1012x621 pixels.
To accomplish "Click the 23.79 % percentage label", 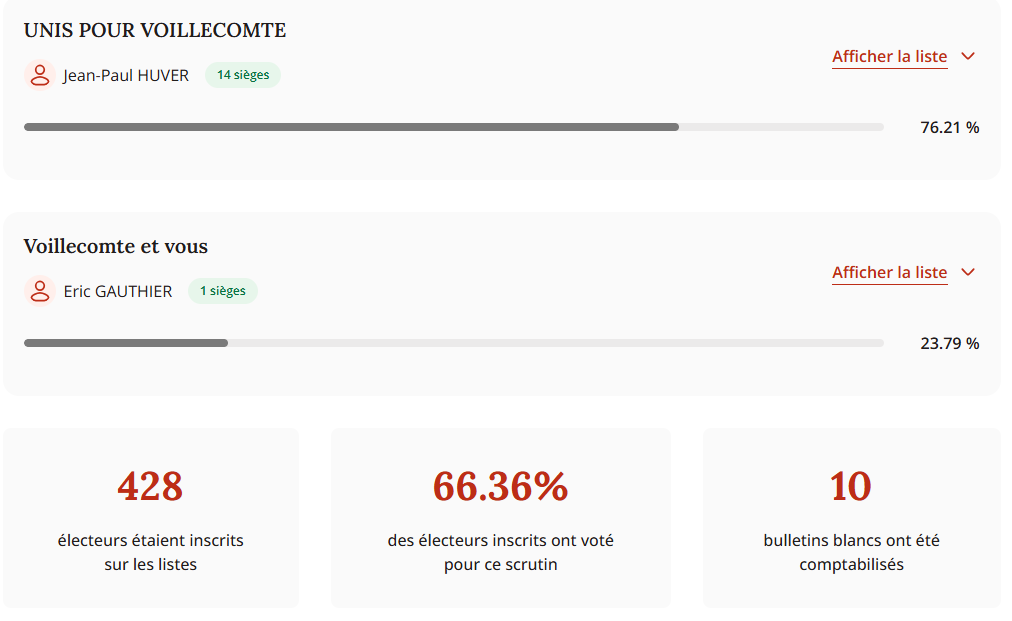I will pyautogui.click(x=949, y=344).
